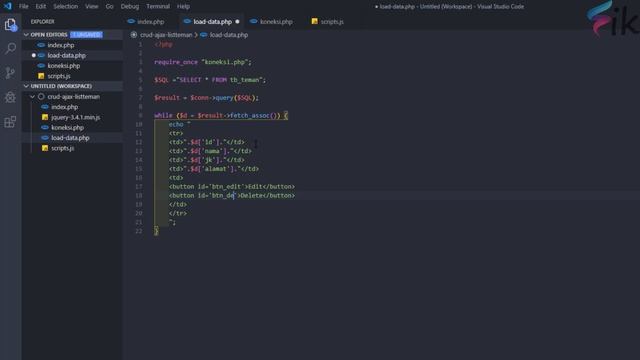Switch to the scripts.js editor tab

(332, 22)
